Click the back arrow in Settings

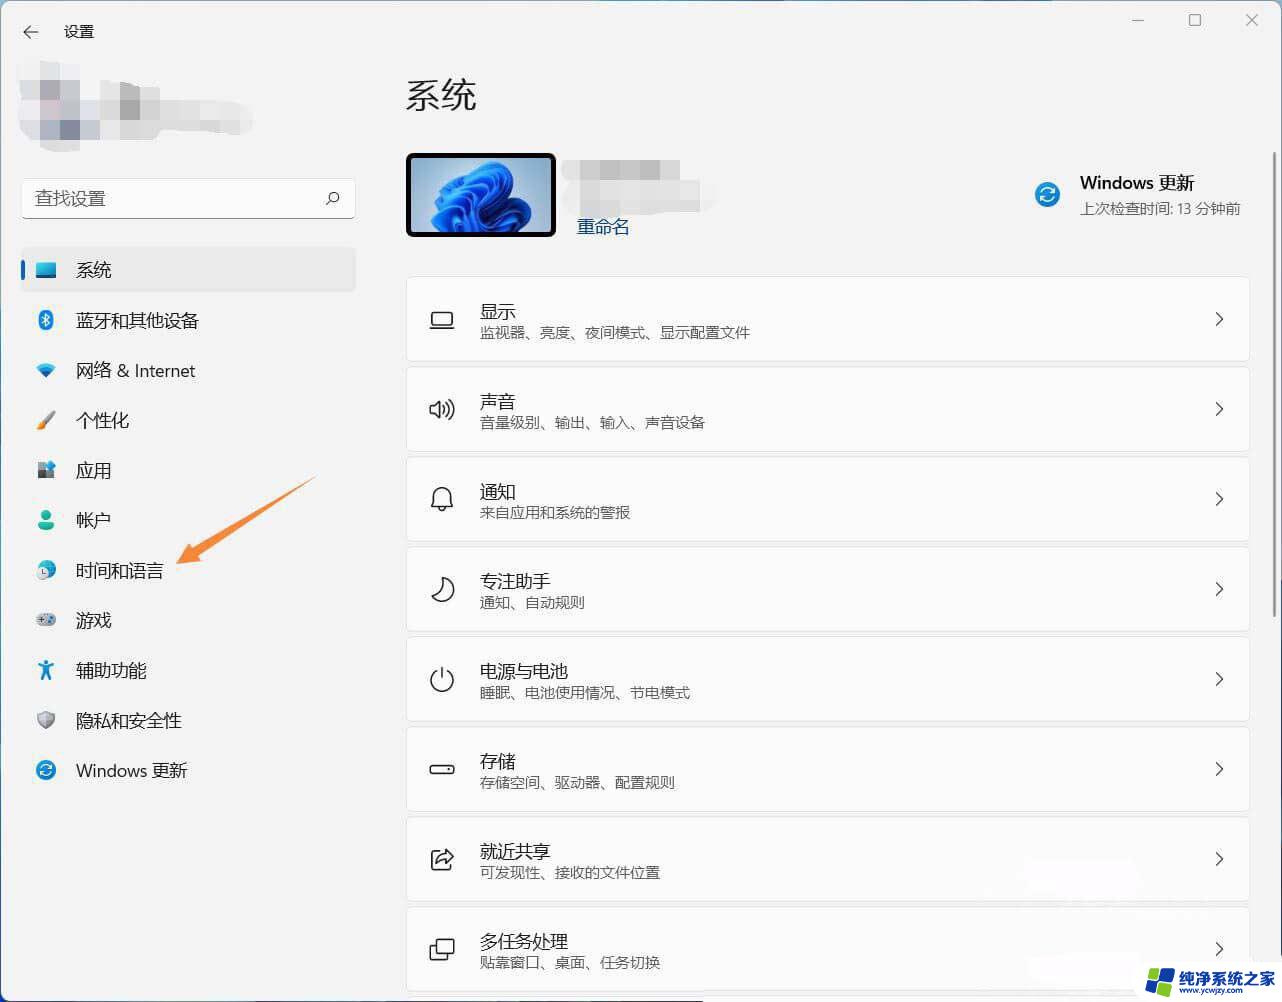(x=30, y=32)
